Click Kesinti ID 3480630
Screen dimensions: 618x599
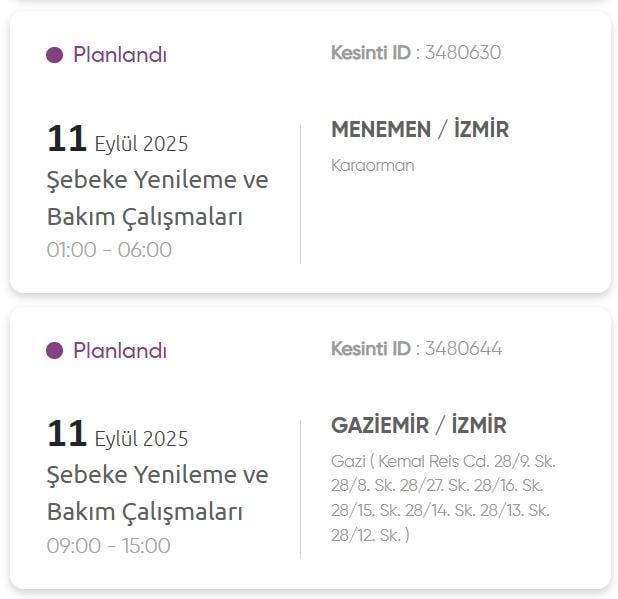416,53
